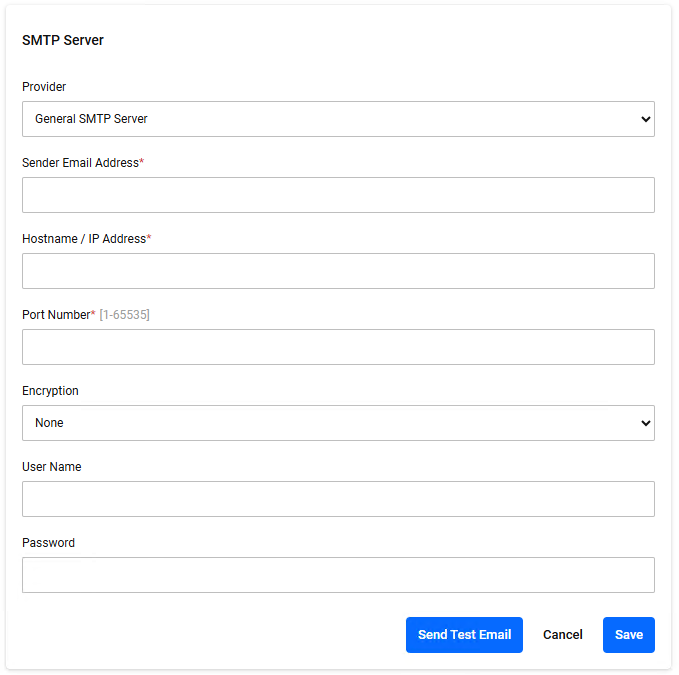Viewport: 679px width, 675px height.
Task: Click the [1-65535] range hint
Action: 125,315
